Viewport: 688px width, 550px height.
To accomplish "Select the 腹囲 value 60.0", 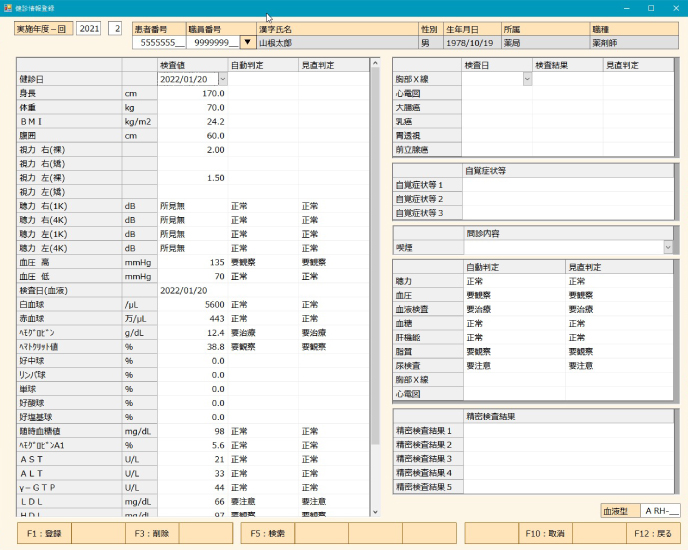I will click(193, 136).
